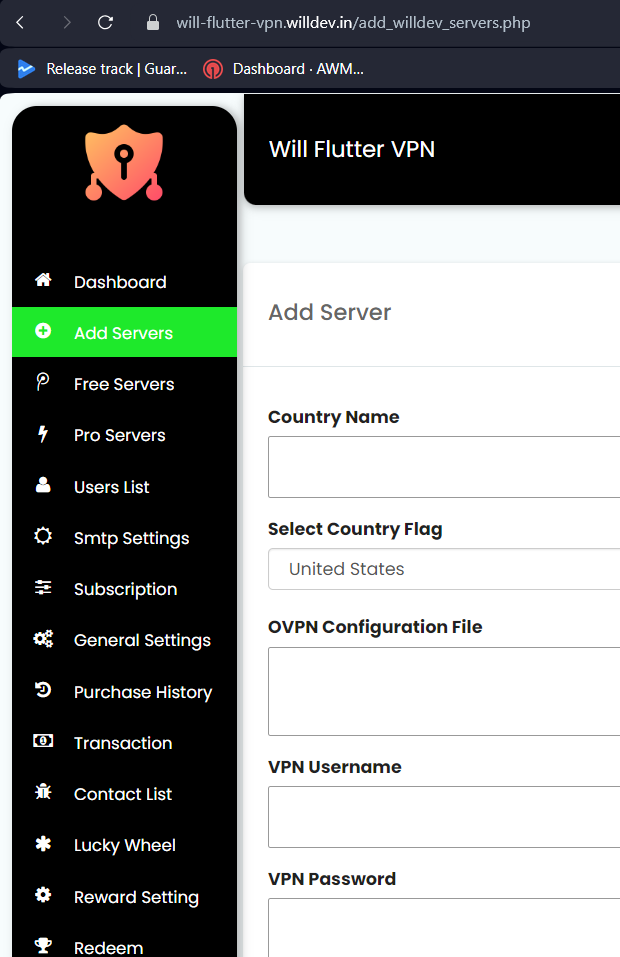Expand Select Country Flag dropdown

click(x=444, y=569)
